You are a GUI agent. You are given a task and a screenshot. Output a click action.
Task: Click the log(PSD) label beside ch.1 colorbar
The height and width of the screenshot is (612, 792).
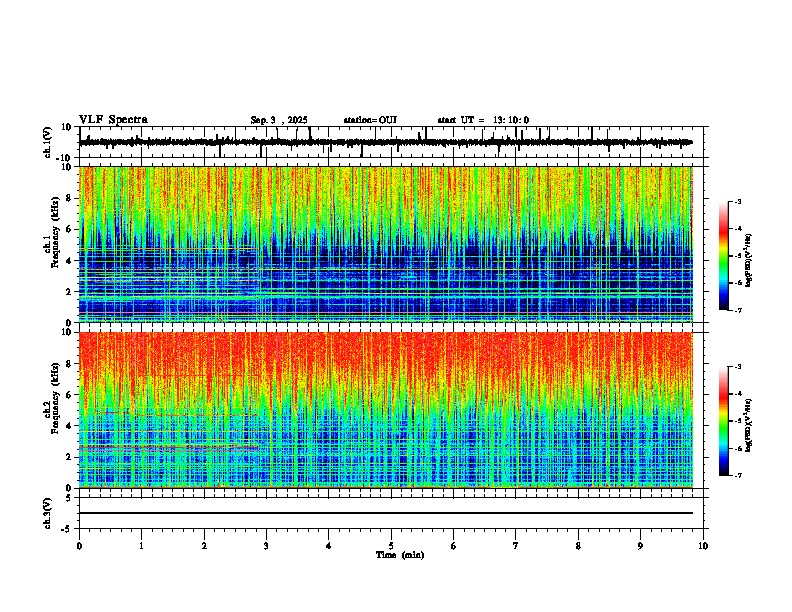tap(748, 261)
